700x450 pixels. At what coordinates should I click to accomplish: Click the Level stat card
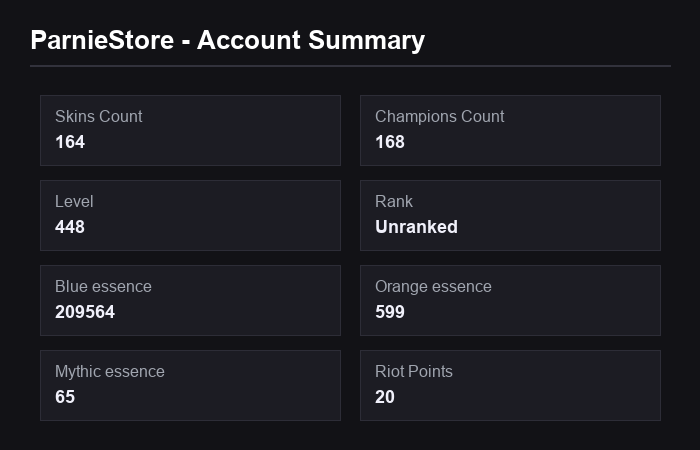pos(190,215)
